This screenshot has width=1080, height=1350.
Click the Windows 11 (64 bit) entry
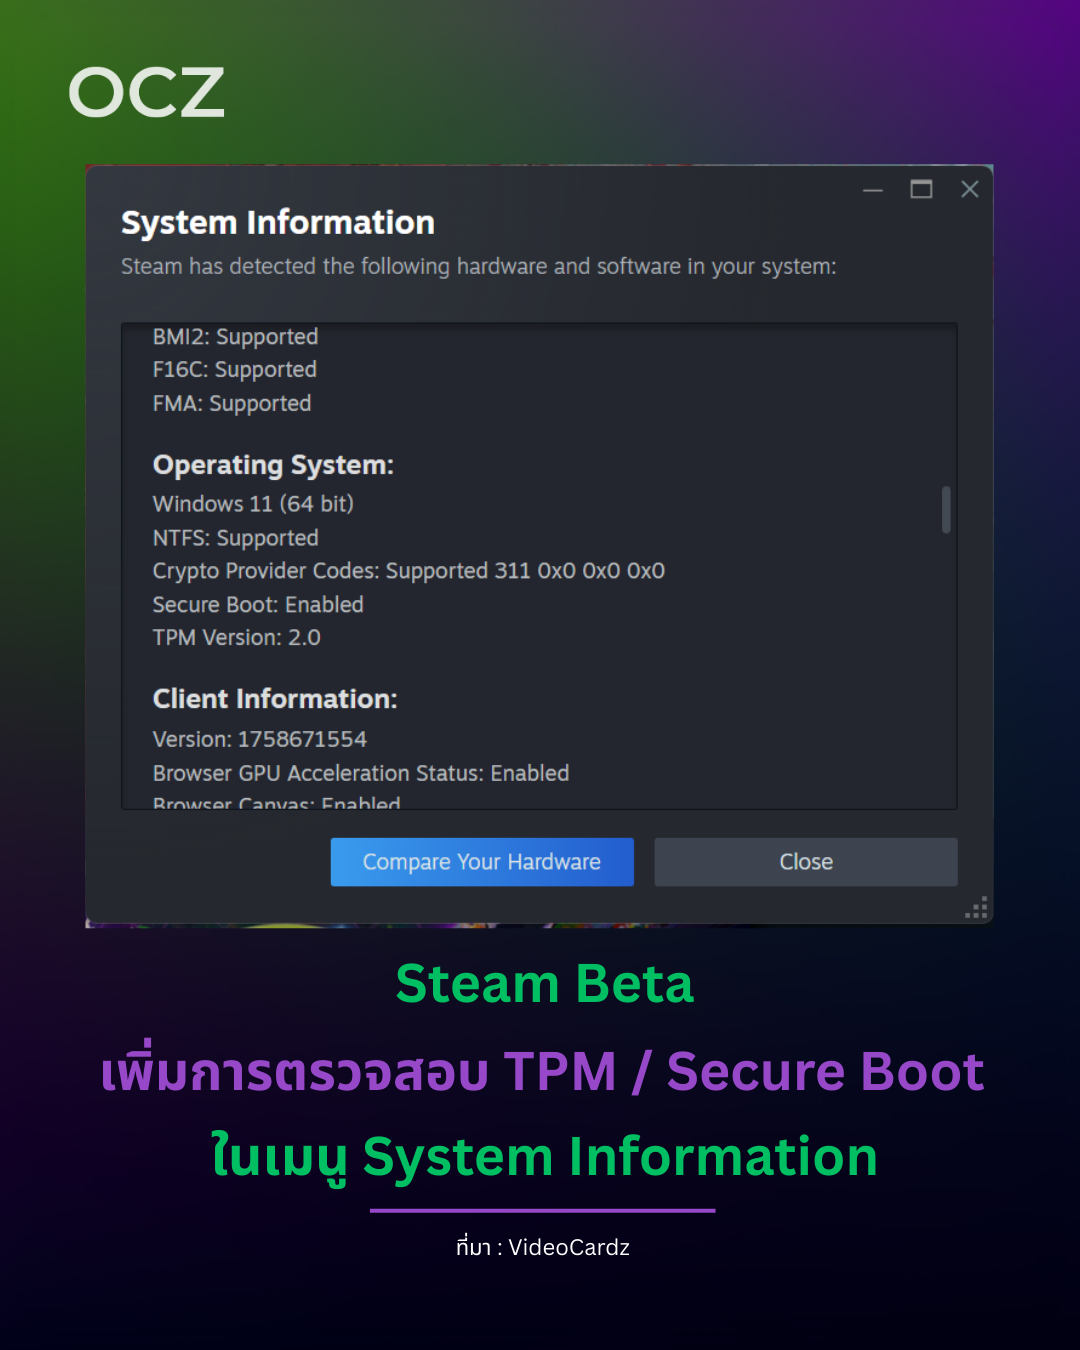(253, 504)
